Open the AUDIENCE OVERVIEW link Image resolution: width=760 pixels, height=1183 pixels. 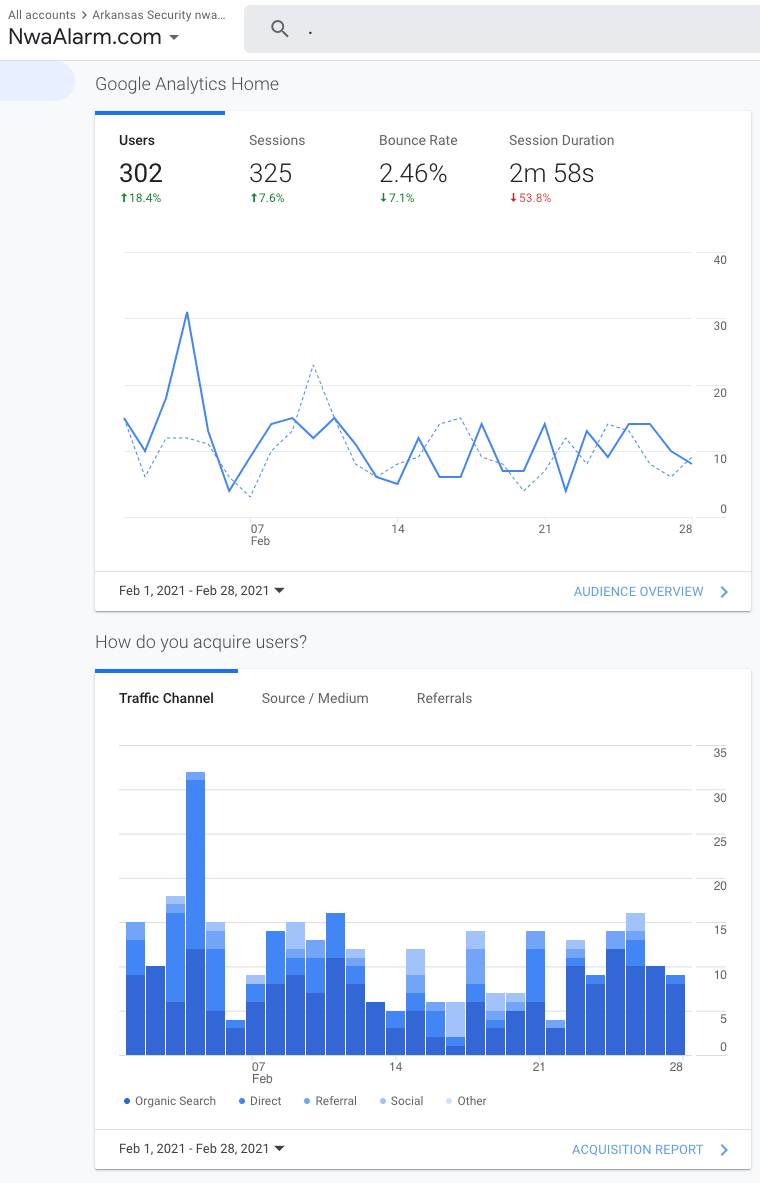tap(638, 592)
